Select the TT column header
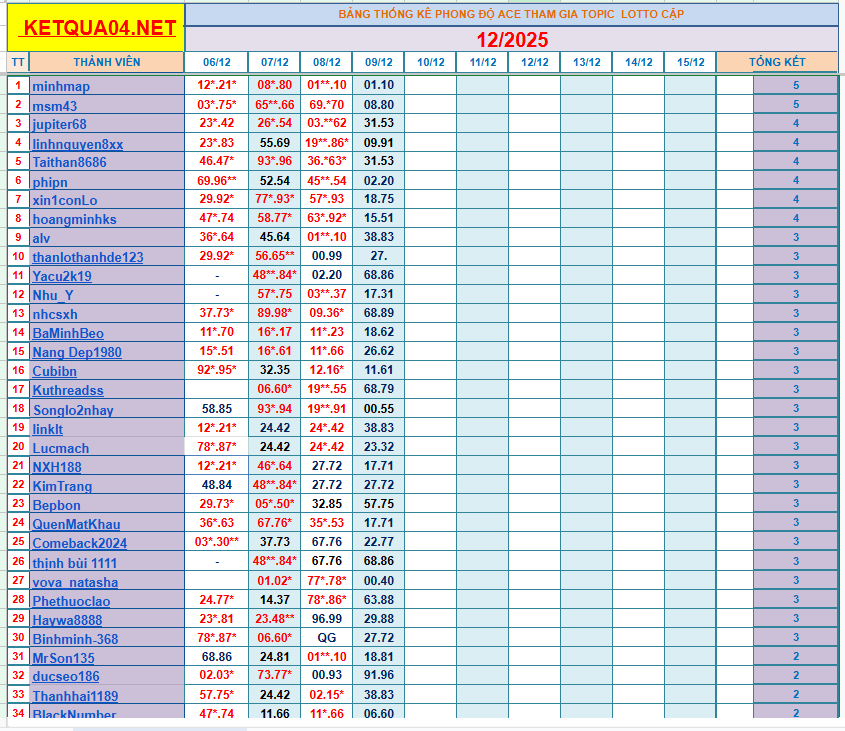Screen dimensions: 845x731 pos(16,61)
